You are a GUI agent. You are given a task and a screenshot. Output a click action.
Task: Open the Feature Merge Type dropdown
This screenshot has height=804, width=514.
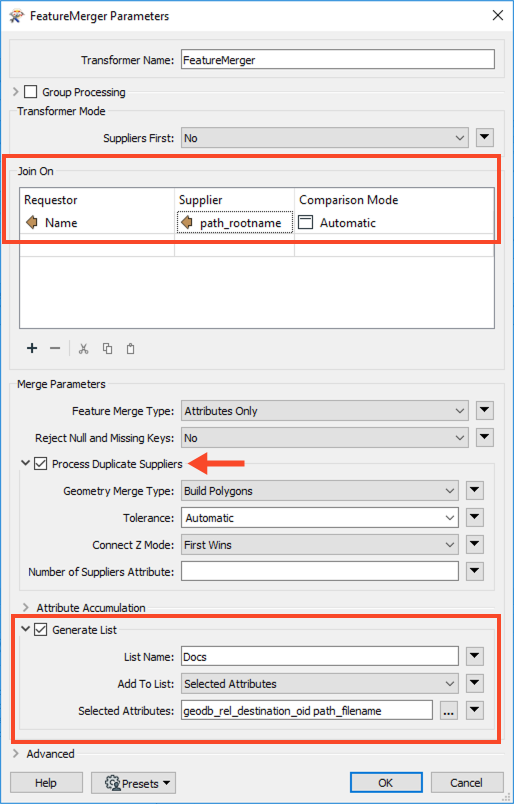324,411
